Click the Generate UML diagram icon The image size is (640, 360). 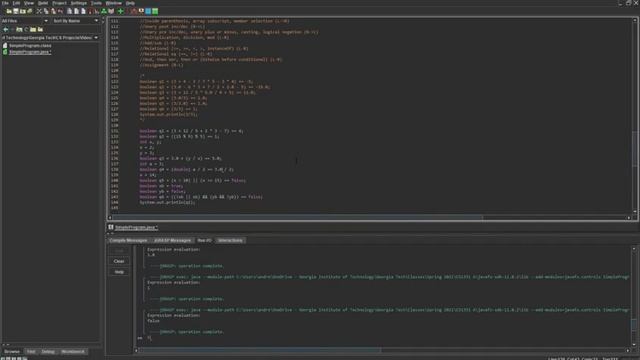[x=104, y=11]
